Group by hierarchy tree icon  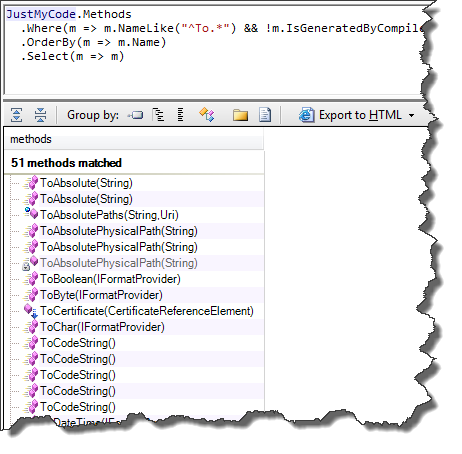[x=158, y=115]
